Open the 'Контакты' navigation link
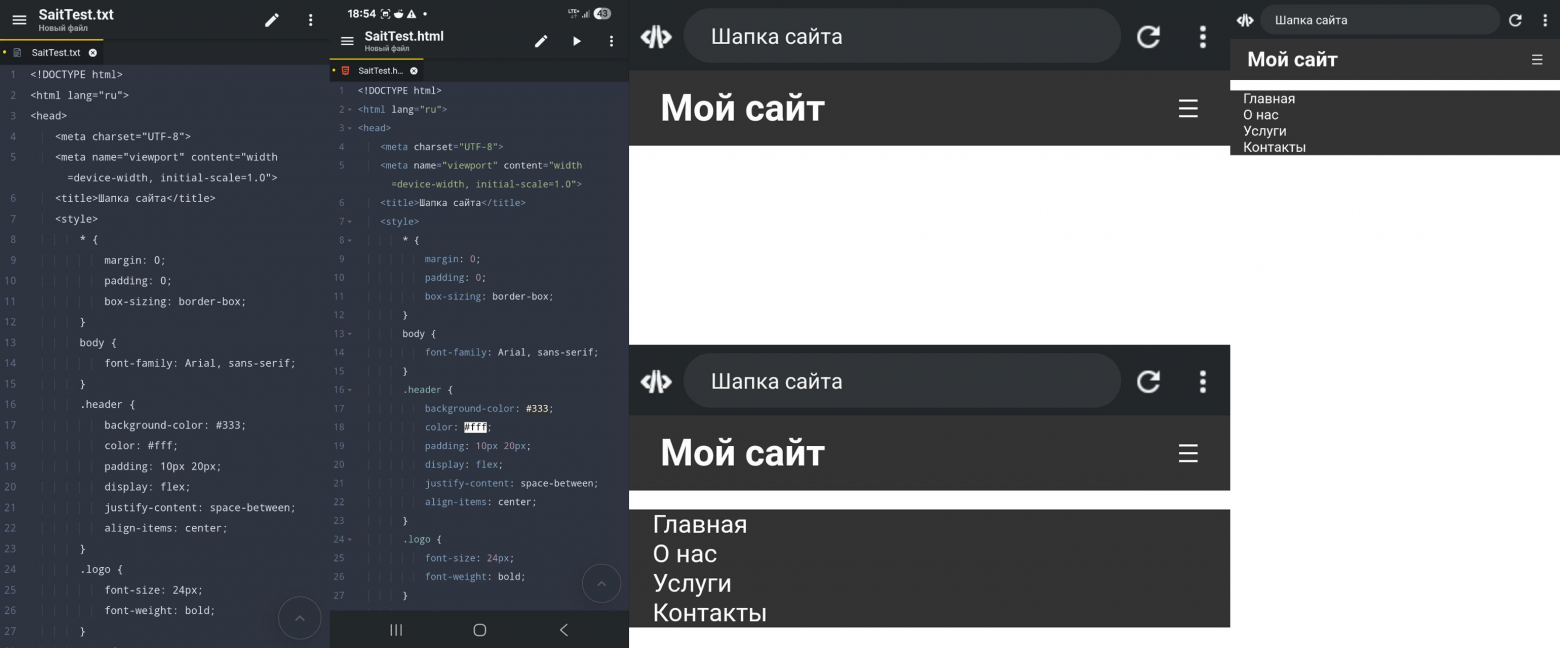 710,613
